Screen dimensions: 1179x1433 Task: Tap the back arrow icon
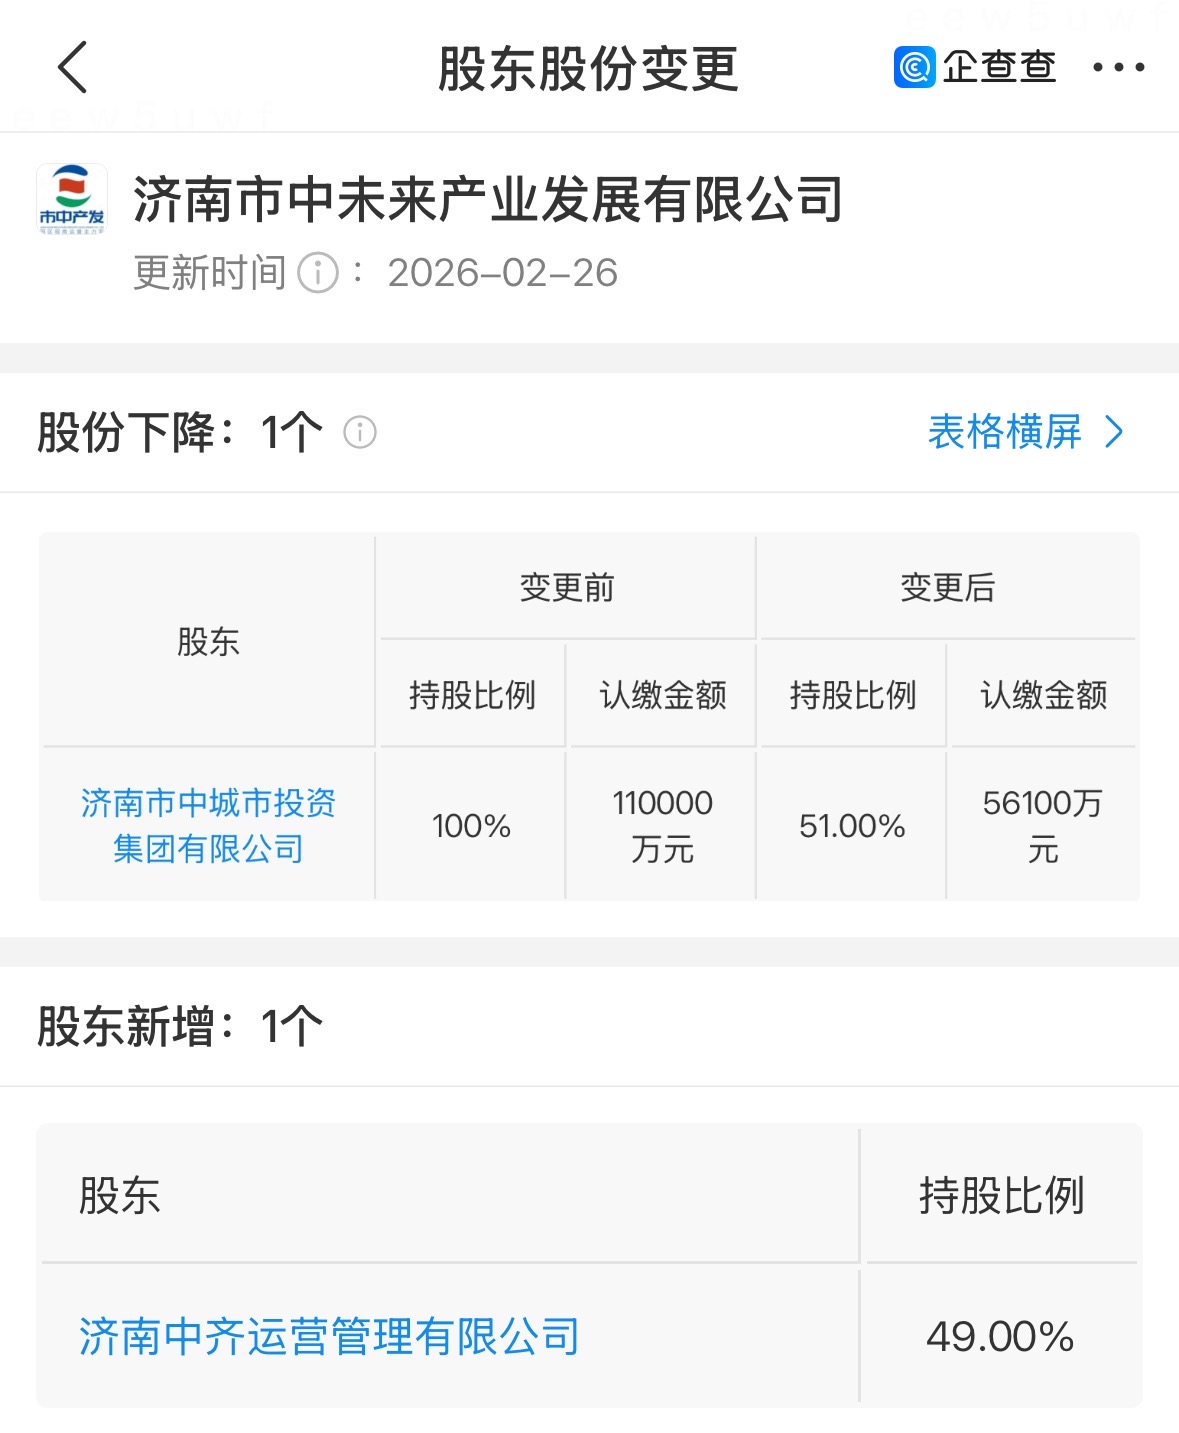pos(73,68)
